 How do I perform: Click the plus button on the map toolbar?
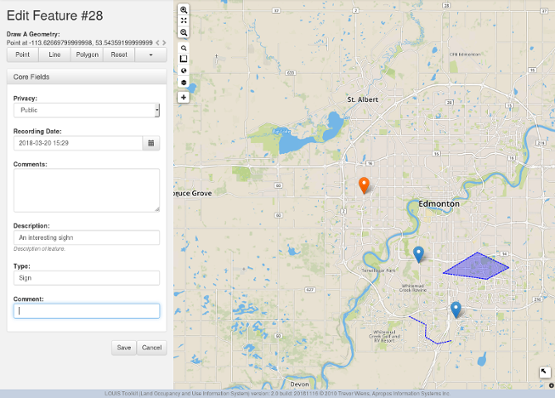pyautogui.click(x=183, y=97)
